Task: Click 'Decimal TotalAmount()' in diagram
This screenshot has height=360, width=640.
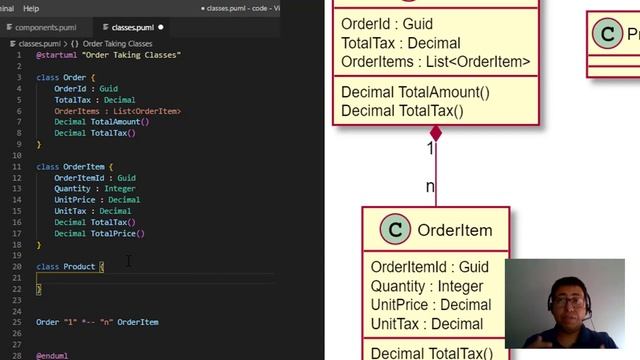Action: 415,92
